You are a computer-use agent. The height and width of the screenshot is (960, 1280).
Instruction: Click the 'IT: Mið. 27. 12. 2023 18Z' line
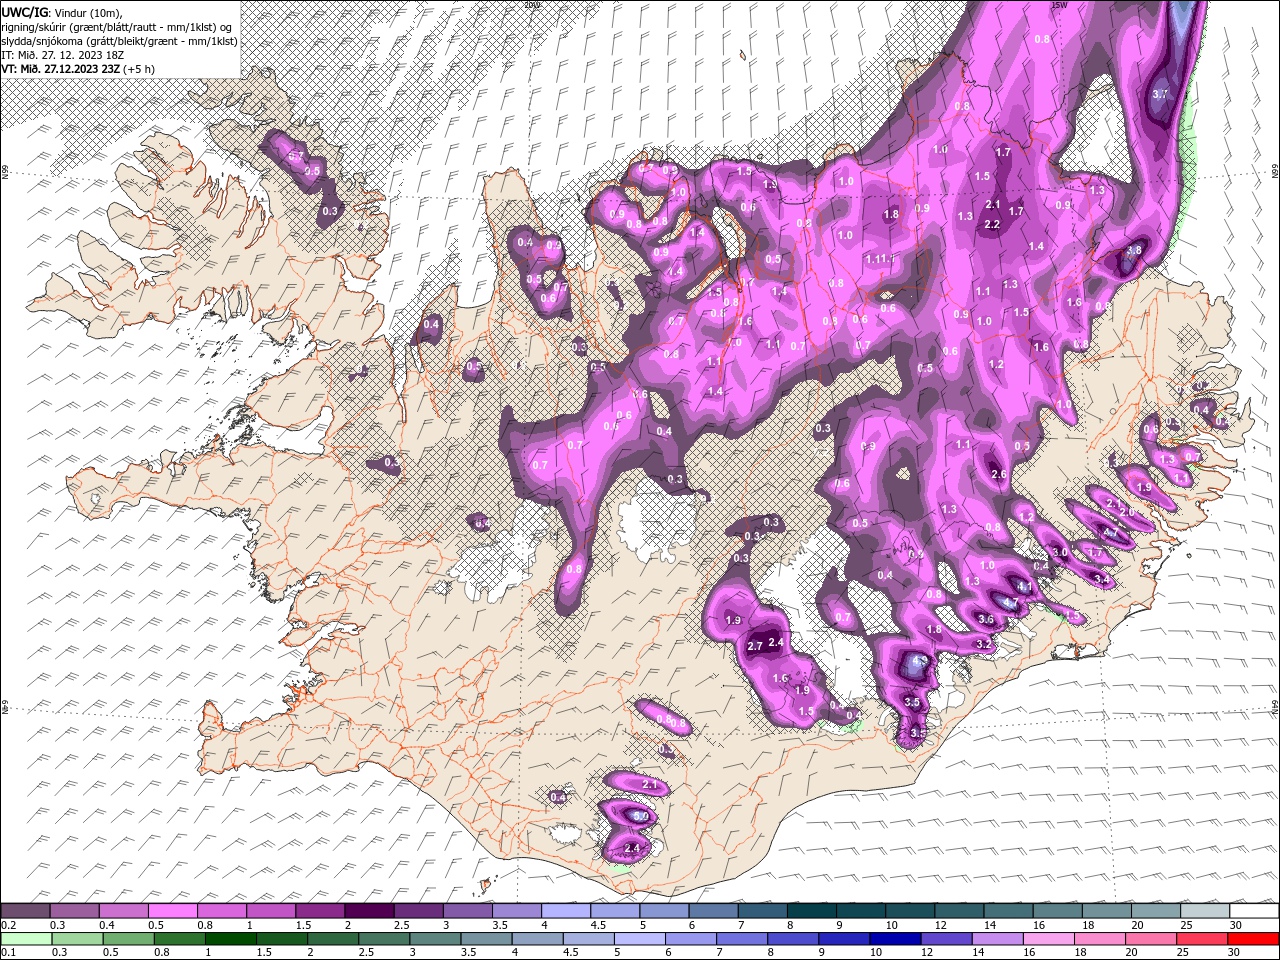63,55
